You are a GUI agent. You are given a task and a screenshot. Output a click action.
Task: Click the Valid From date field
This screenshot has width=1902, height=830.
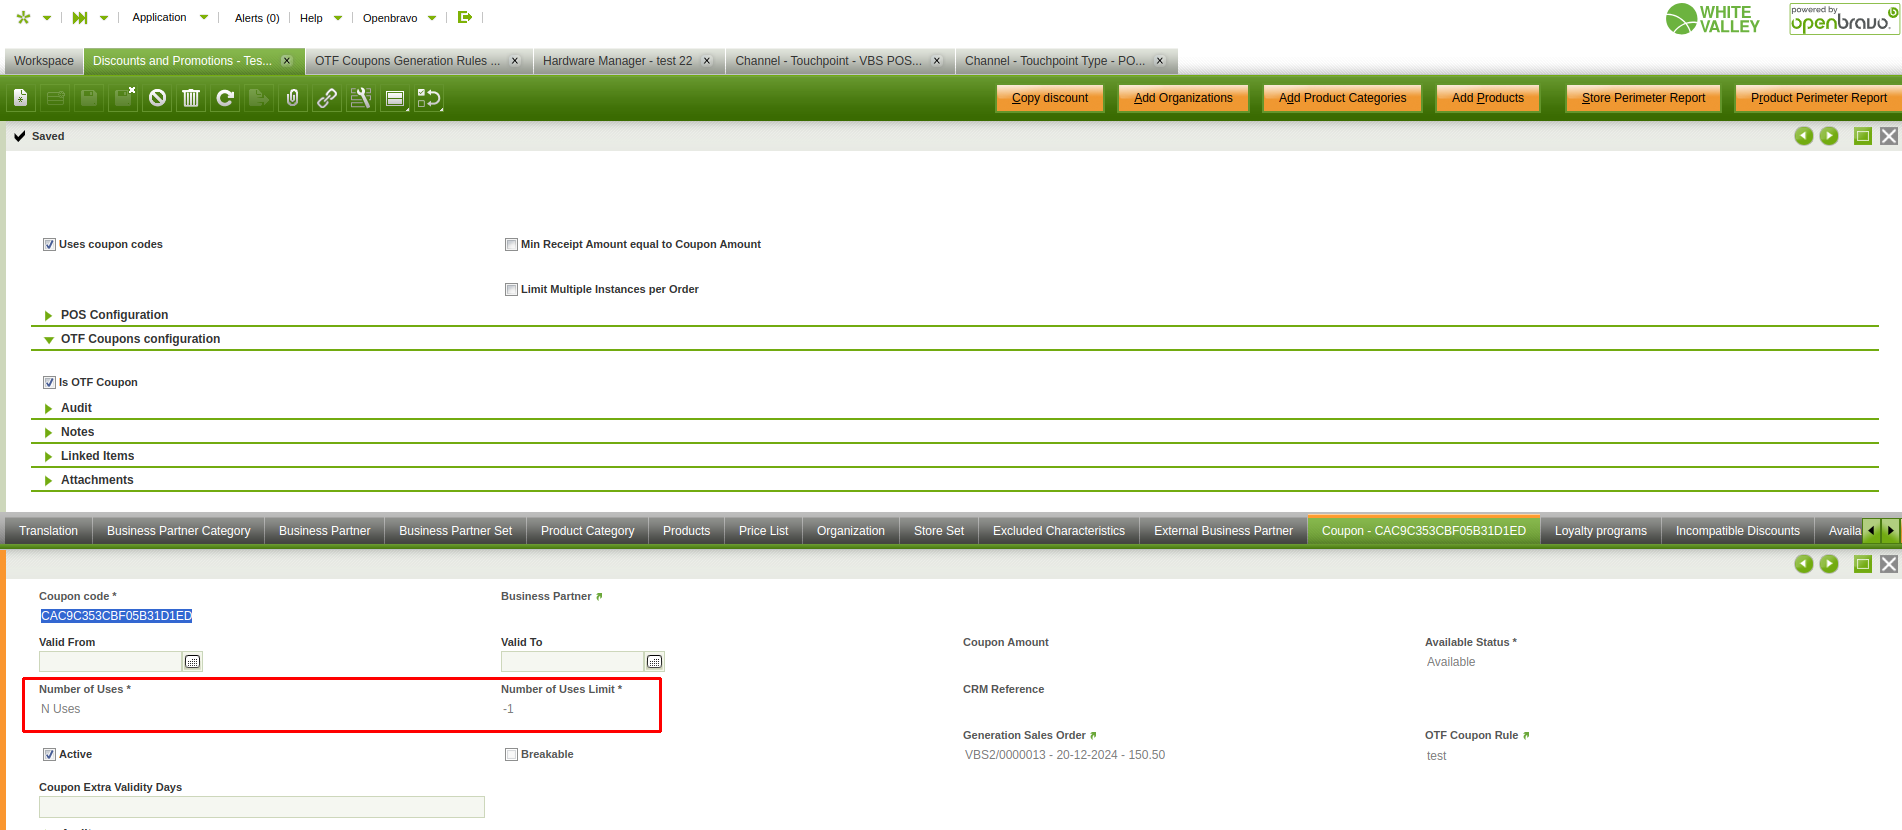[x=110, y=662]
